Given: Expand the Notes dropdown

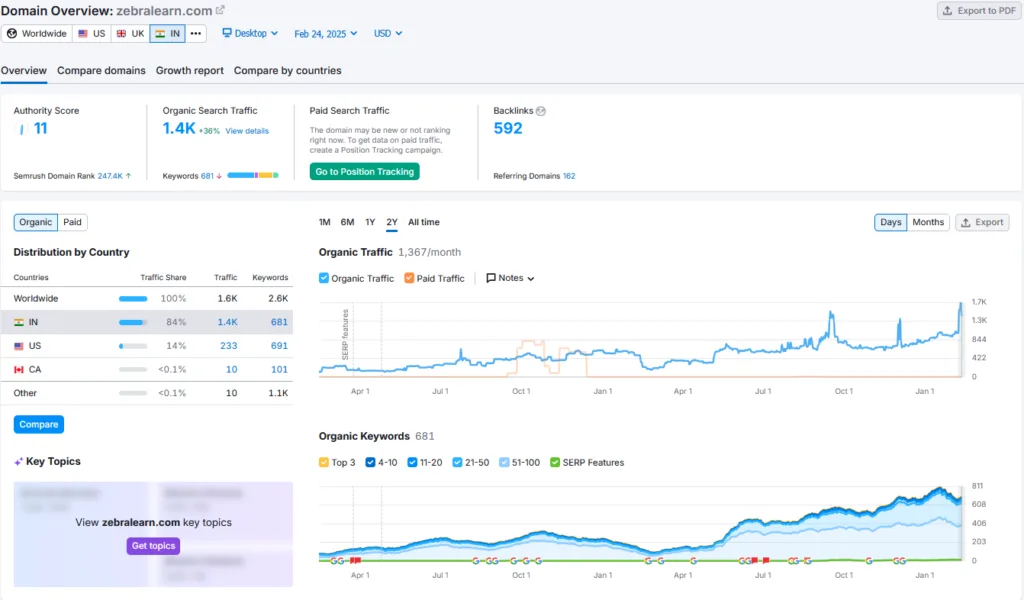Looking at the screenshot, I should coord(510,278).
